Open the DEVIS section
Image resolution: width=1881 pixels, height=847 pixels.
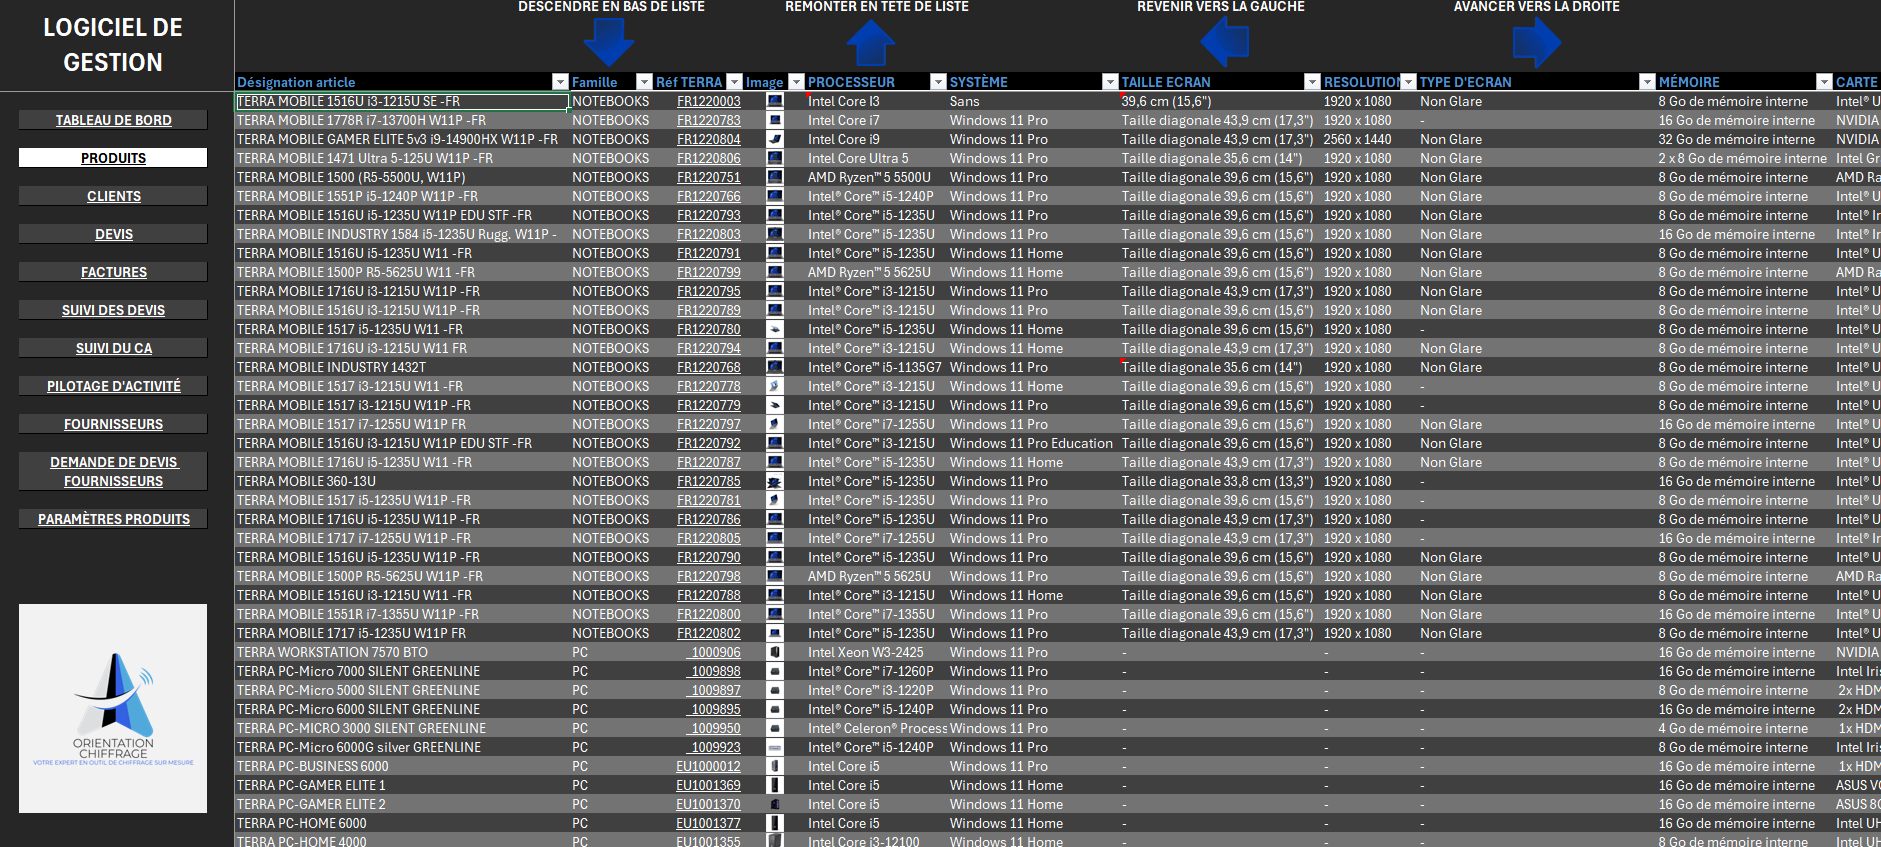pos(113,234)
